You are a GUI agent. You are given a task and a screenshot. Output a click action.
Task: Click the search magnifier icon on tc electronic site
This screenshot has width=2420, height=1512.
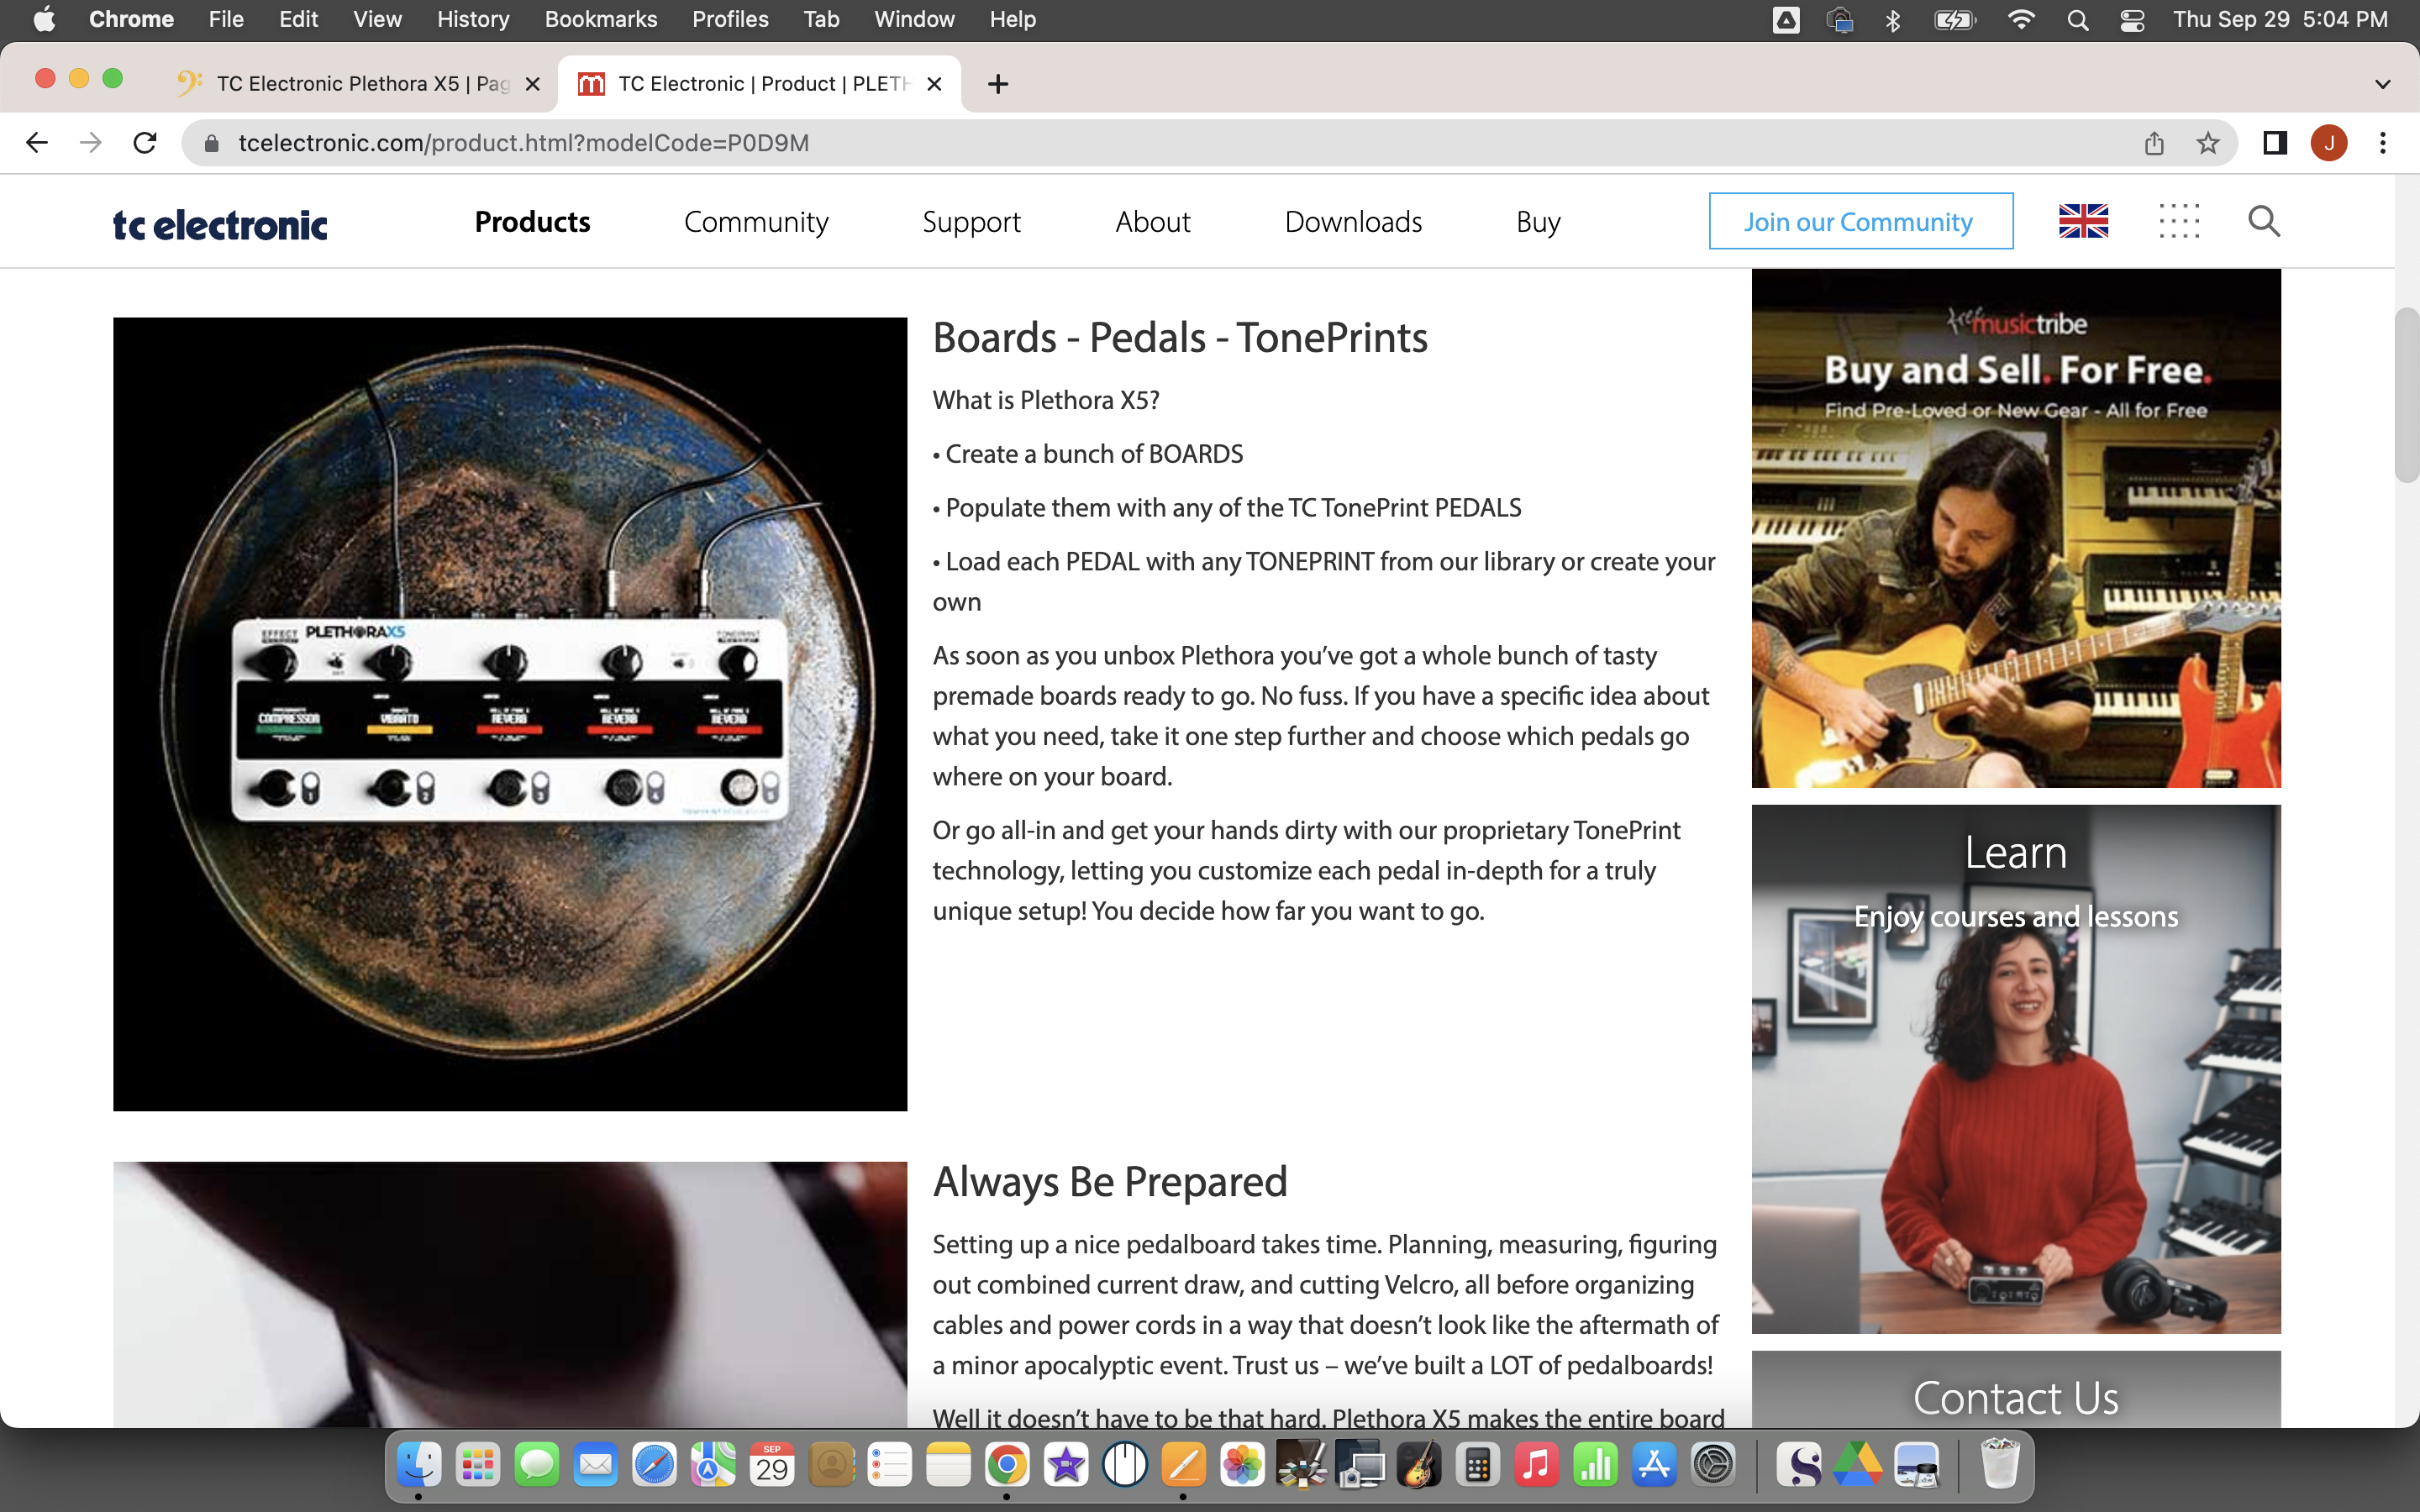2264,221
